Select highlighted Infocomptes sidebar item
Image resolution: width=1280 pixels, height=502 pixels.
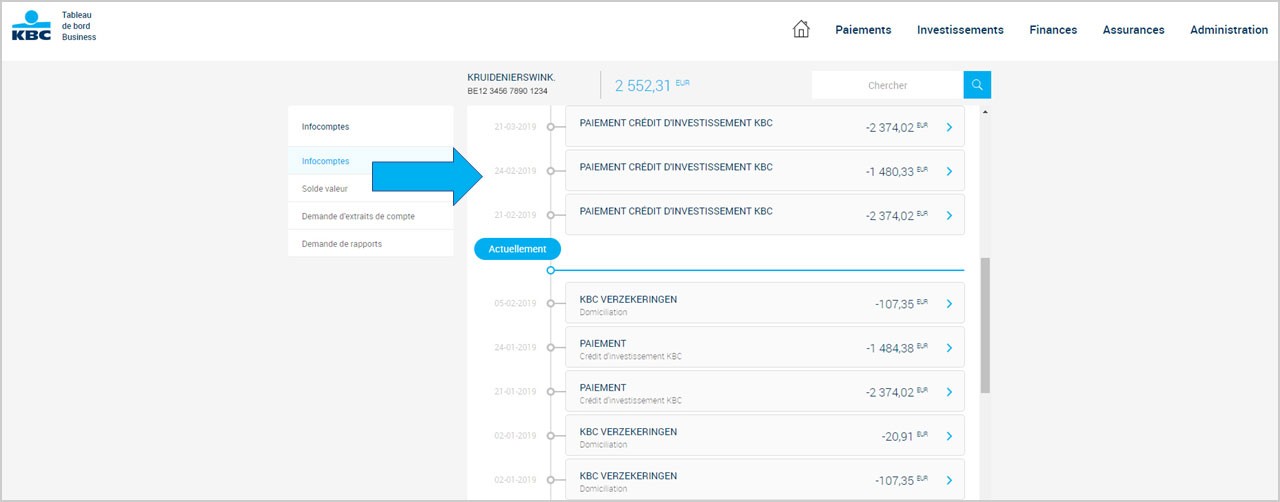[370, 161]
